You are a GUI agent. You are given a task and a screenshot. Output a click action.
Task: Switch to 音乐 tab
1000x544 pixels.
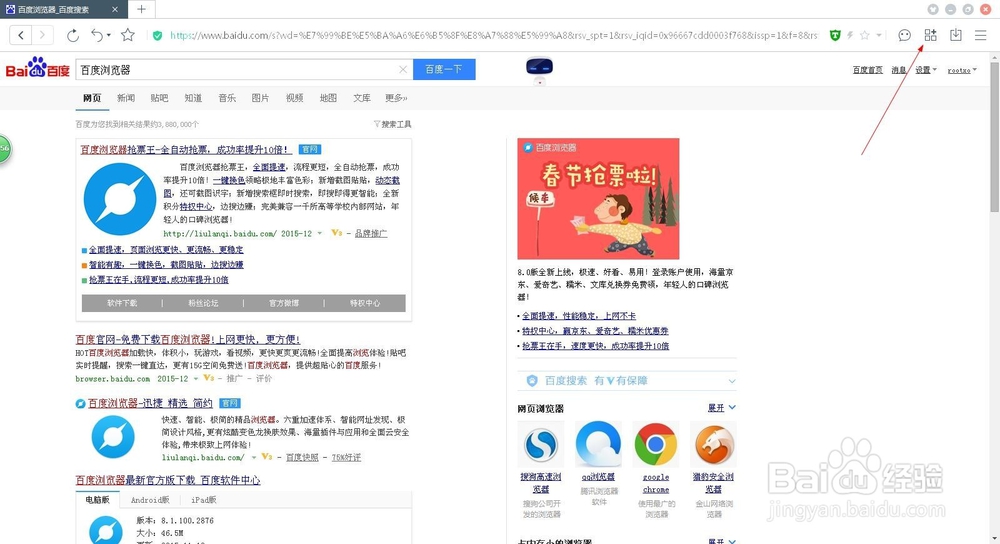(227, 98)
